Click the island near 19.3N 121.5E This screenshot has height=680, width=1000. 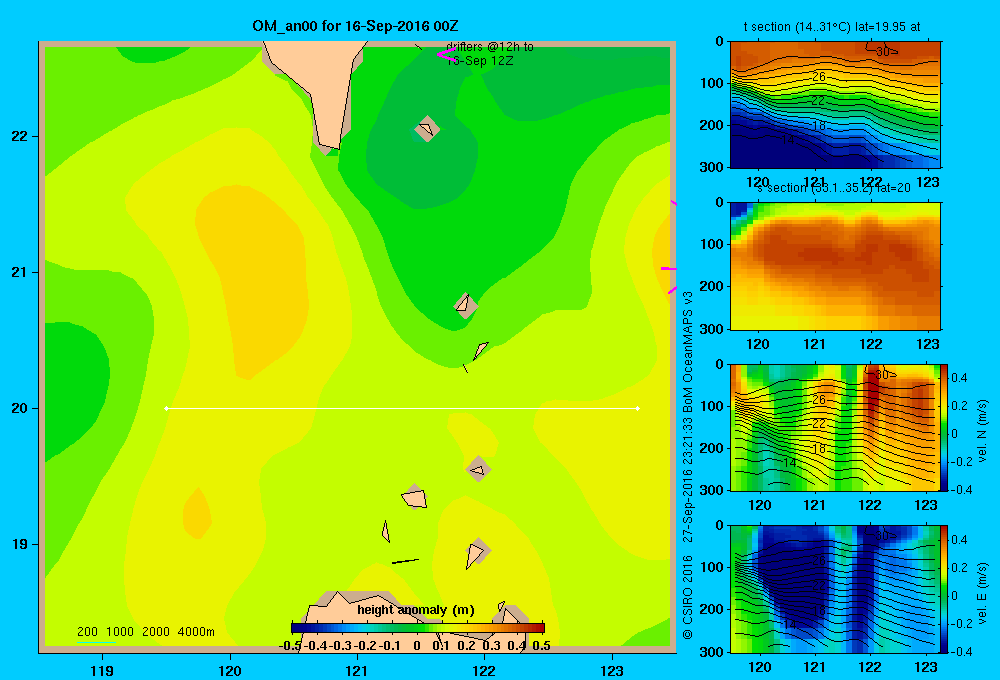[415, 497]
